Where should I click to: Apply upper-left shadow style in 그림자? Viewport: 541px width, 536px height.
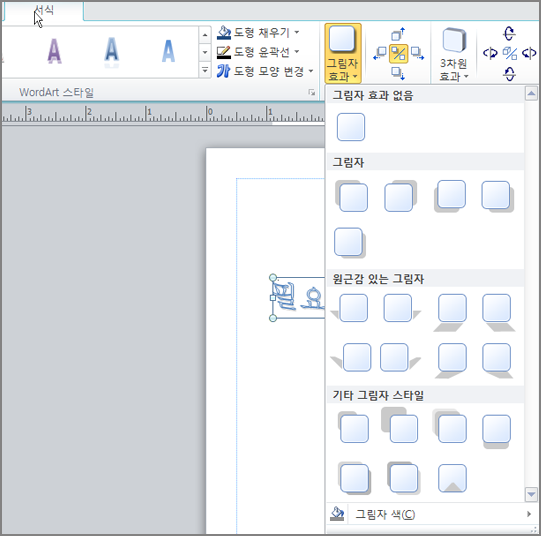pyautogui.click(x=351, y=196)
